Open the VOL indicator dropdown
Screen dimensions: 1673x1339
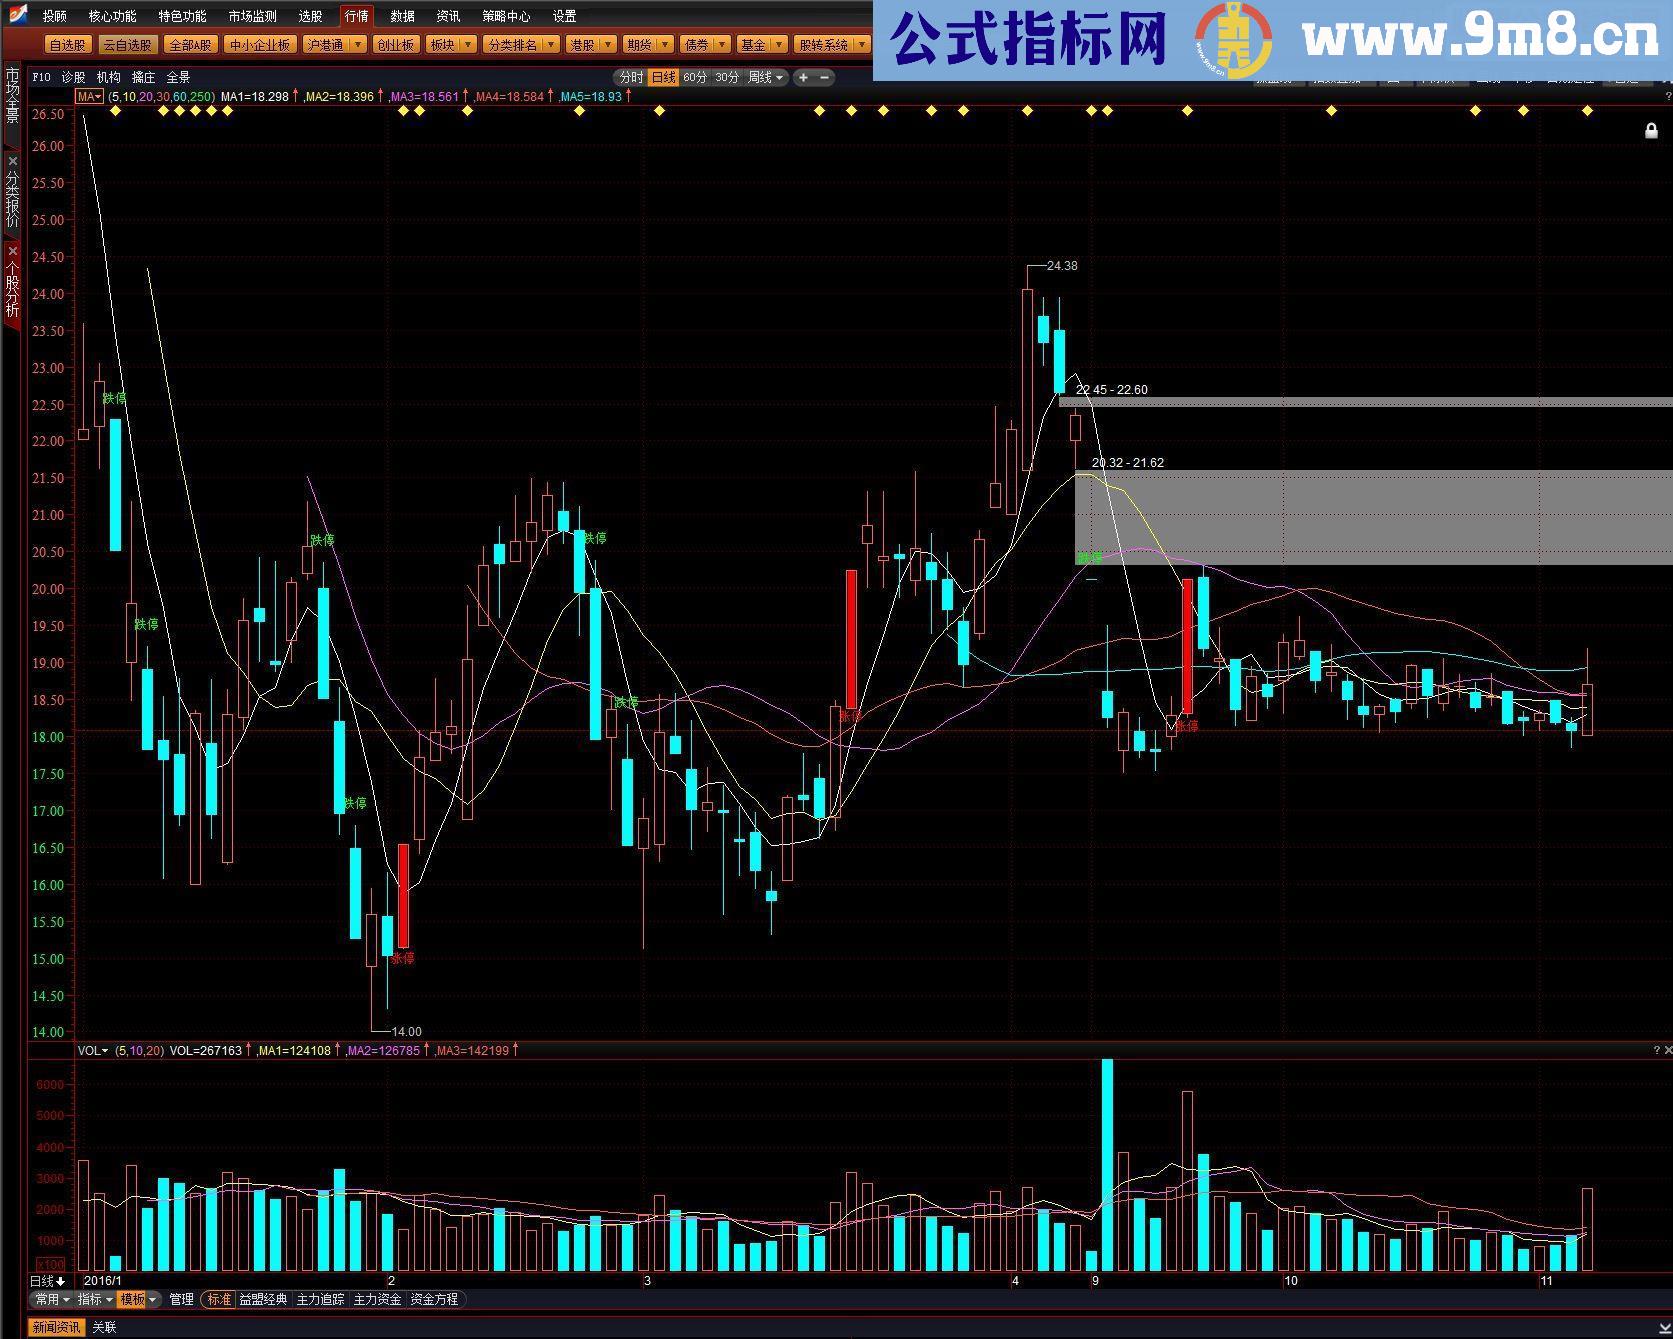(93, 1050)
